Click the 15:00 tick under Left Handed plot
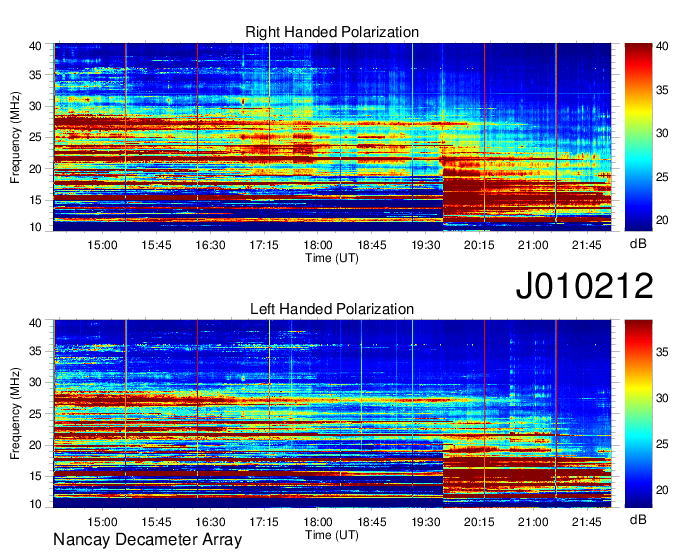 [102, 522]
